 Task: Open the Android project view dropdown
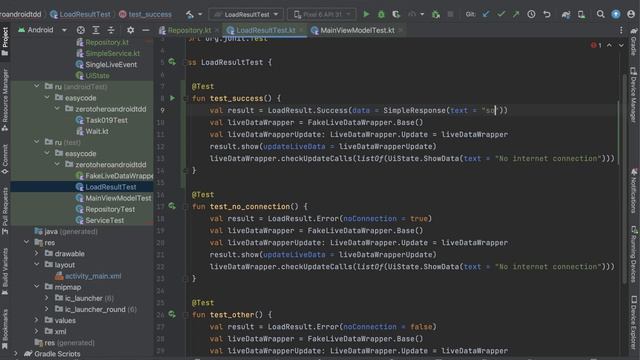(42, 30)
